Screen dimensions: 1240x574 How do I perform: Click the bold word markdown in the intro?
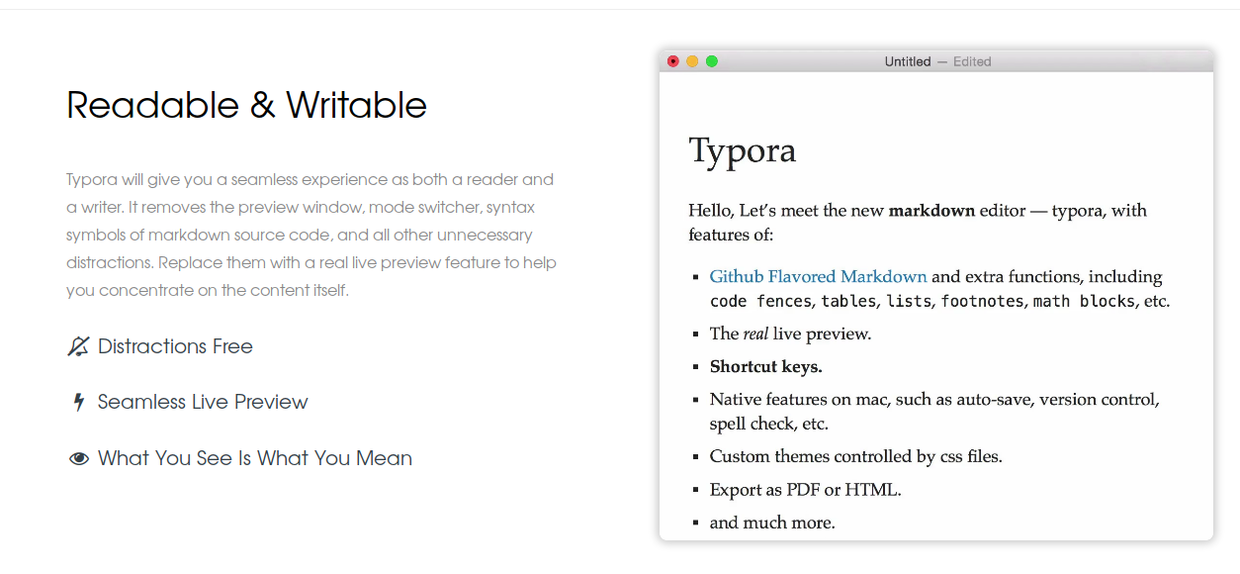pos(931,211)
